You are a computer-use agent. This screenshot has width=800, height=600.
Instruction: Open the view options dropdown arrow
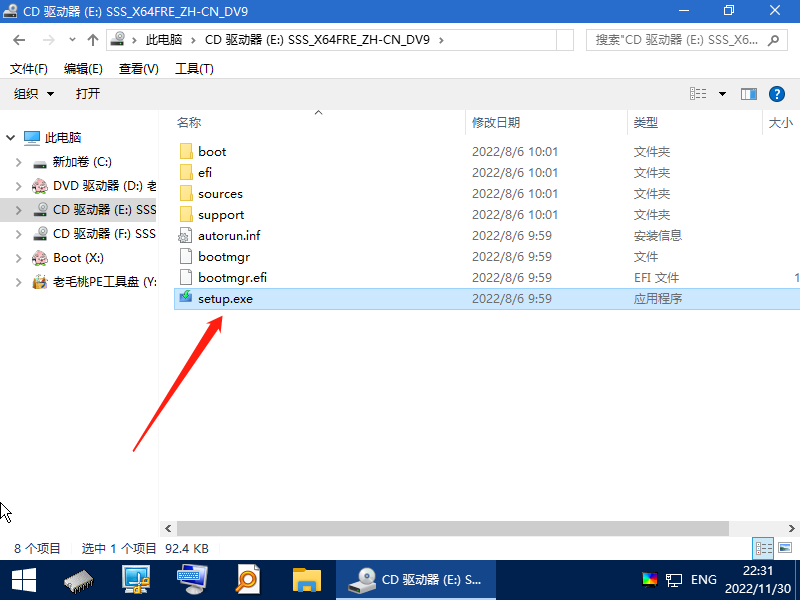(722, 94)
